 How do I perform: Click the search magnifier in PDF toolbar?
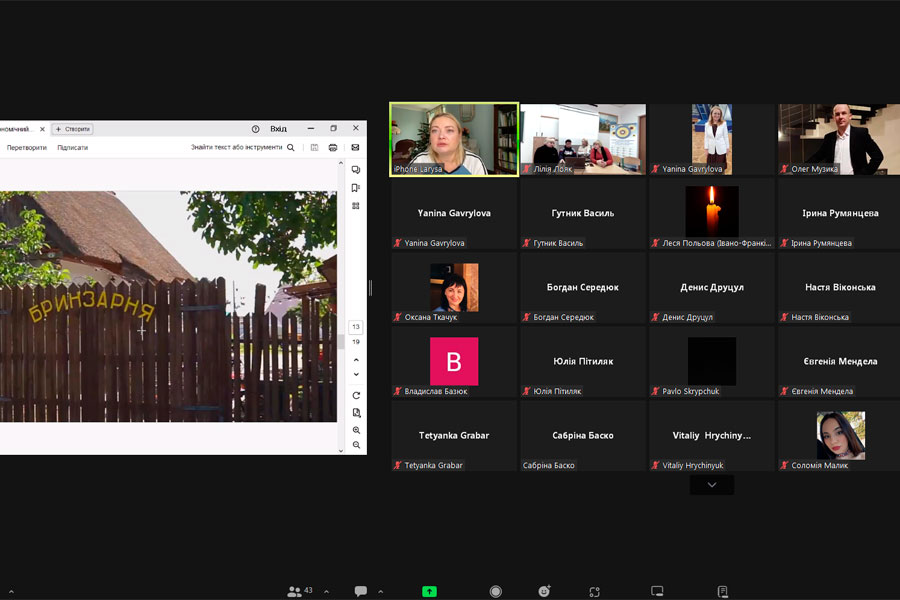click(291, 147)
